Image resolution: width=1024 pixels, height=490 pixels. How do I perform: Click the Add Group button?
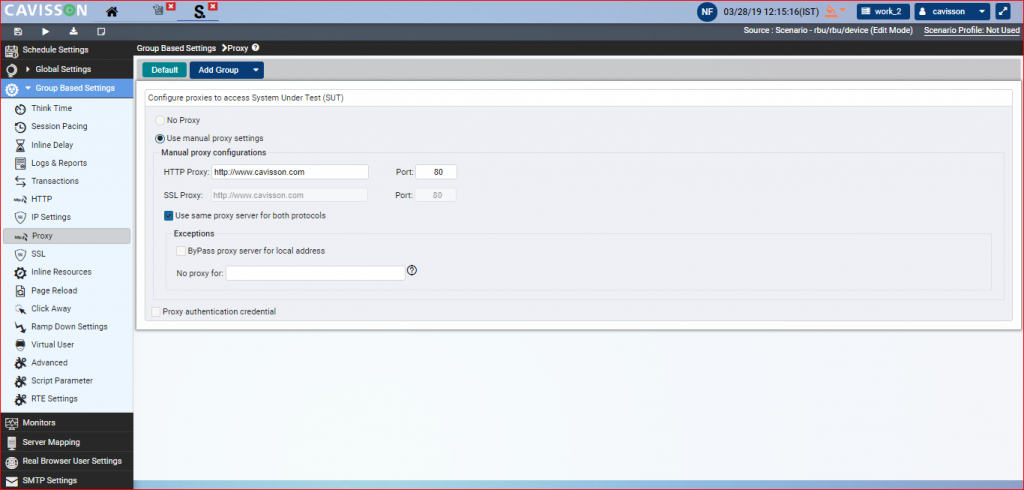pos(219,70)
